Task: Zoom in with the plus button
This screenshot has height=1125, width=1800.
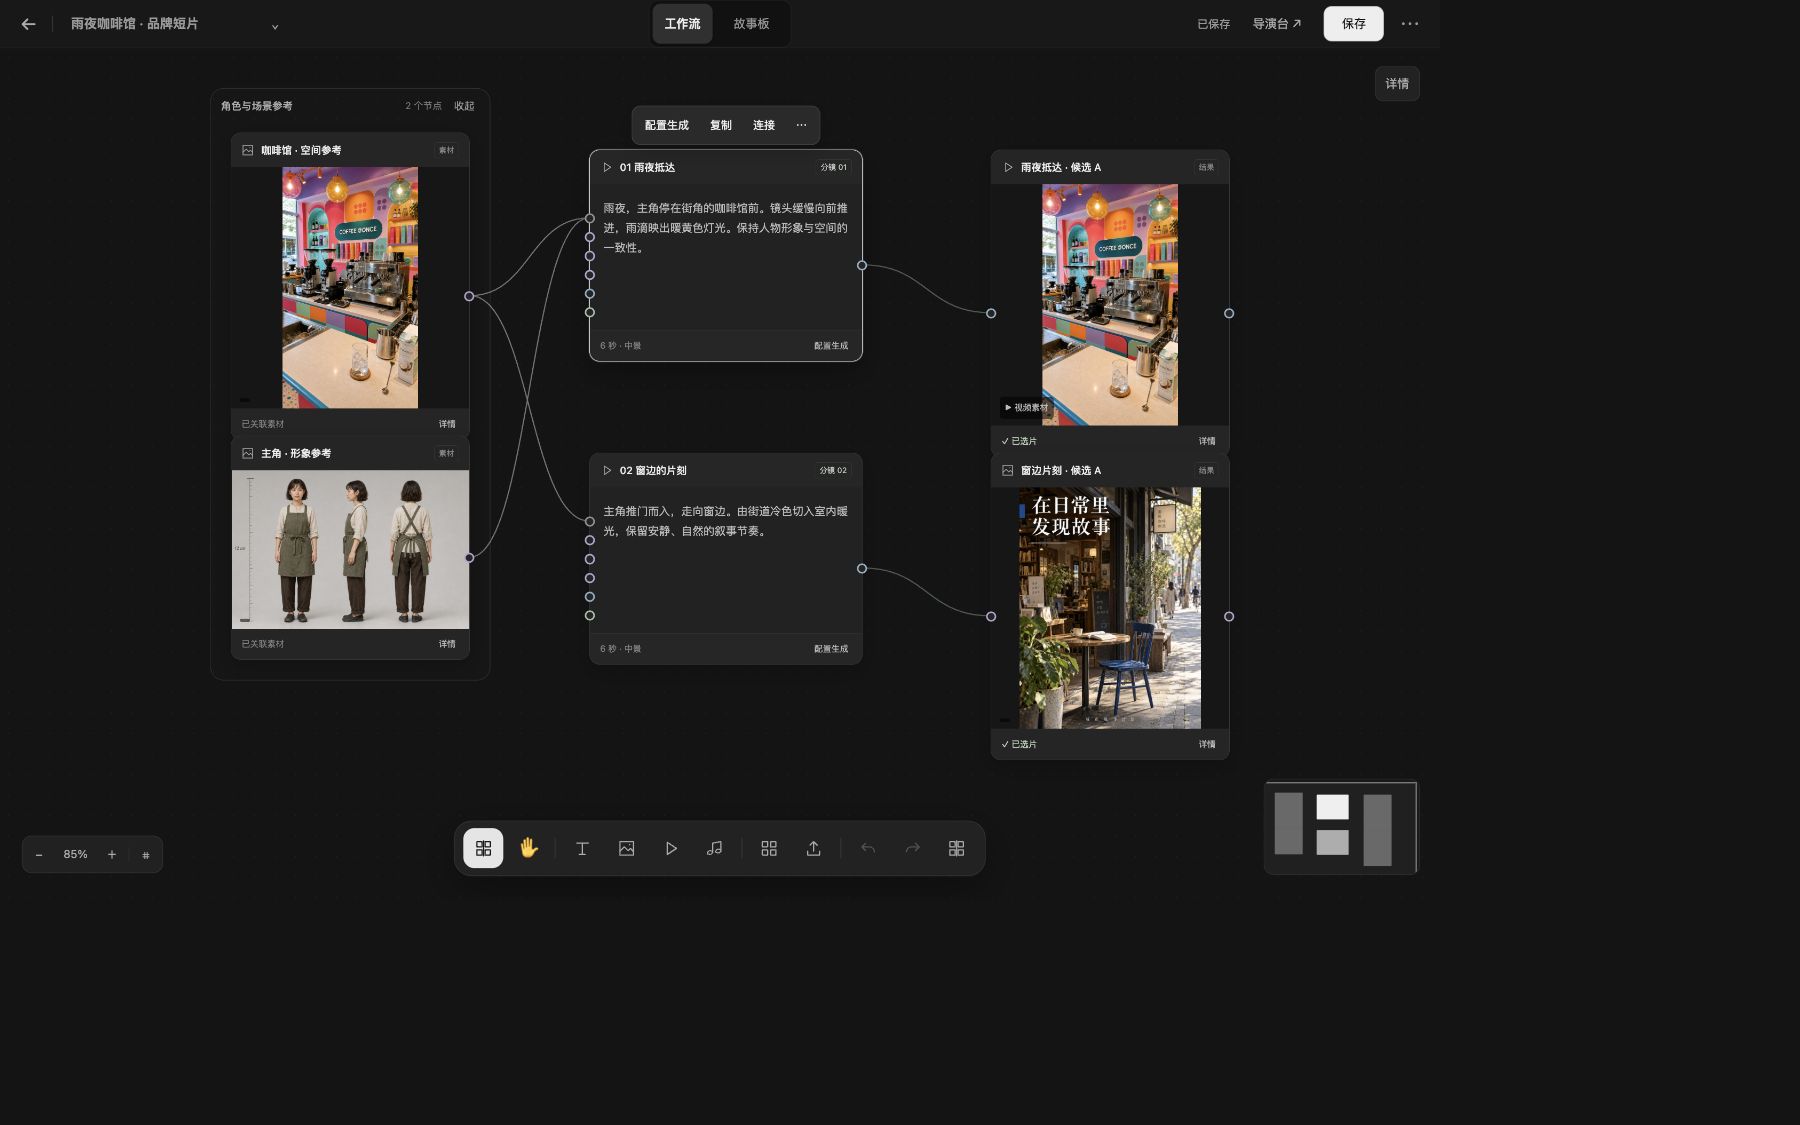Action: coord(112,855)
